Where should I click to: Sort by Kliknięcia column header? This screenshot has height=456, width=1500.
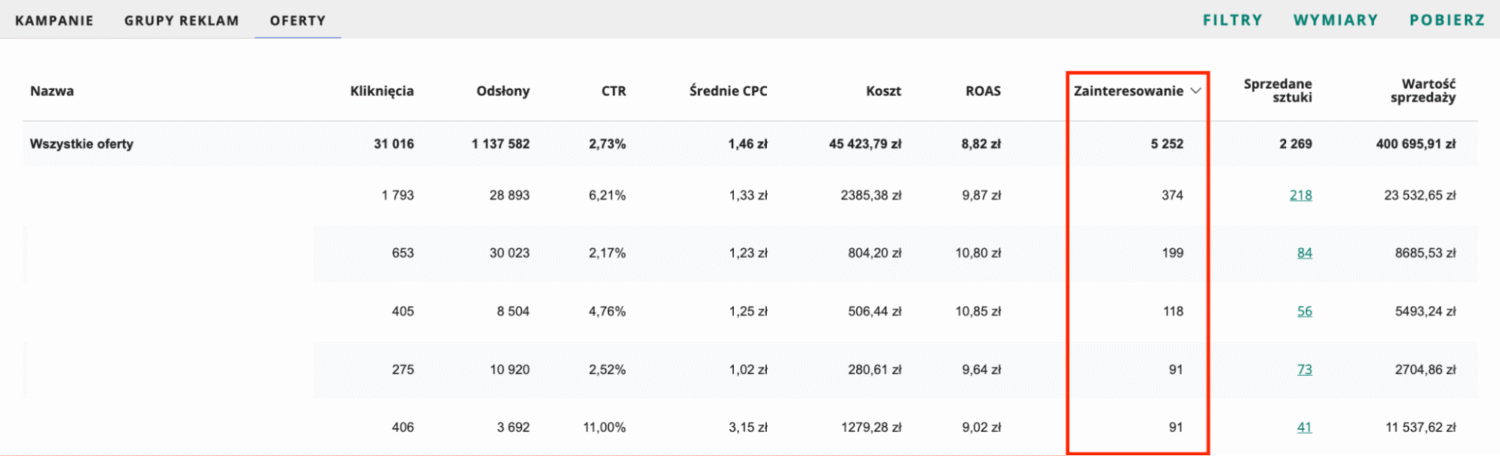coord(382,91)
